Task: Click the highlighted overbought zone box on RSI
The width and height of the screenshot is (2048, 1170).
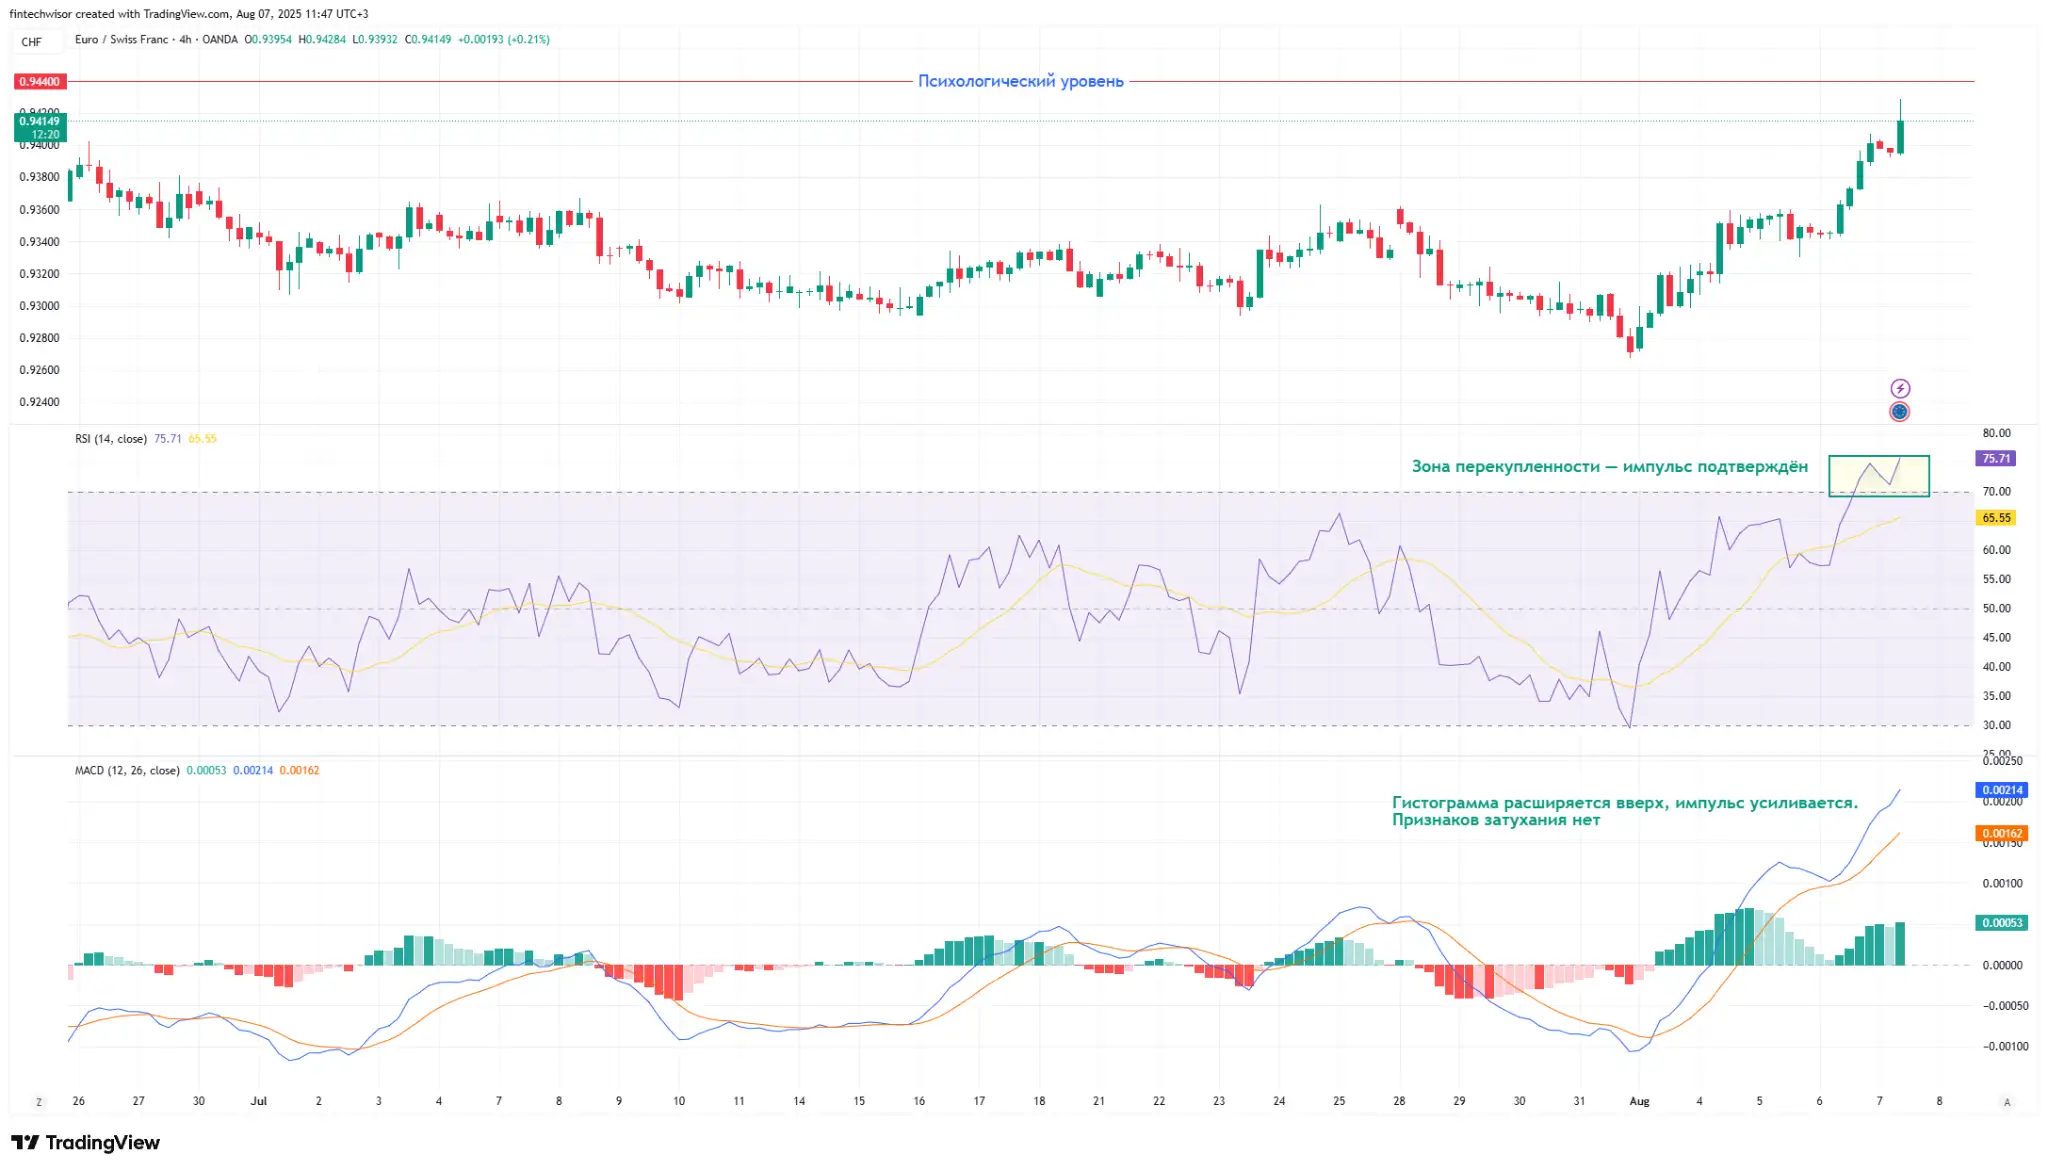Action: pos(1878,474)
